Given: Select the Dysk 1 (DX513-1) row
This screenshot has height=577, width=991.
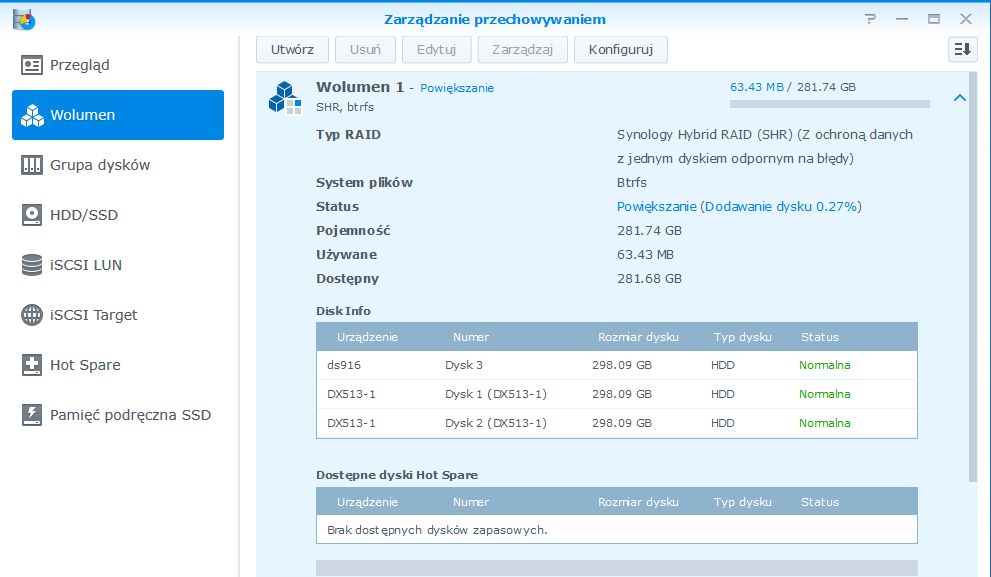Looking at the screenshot, I should (x=617, y=394).
